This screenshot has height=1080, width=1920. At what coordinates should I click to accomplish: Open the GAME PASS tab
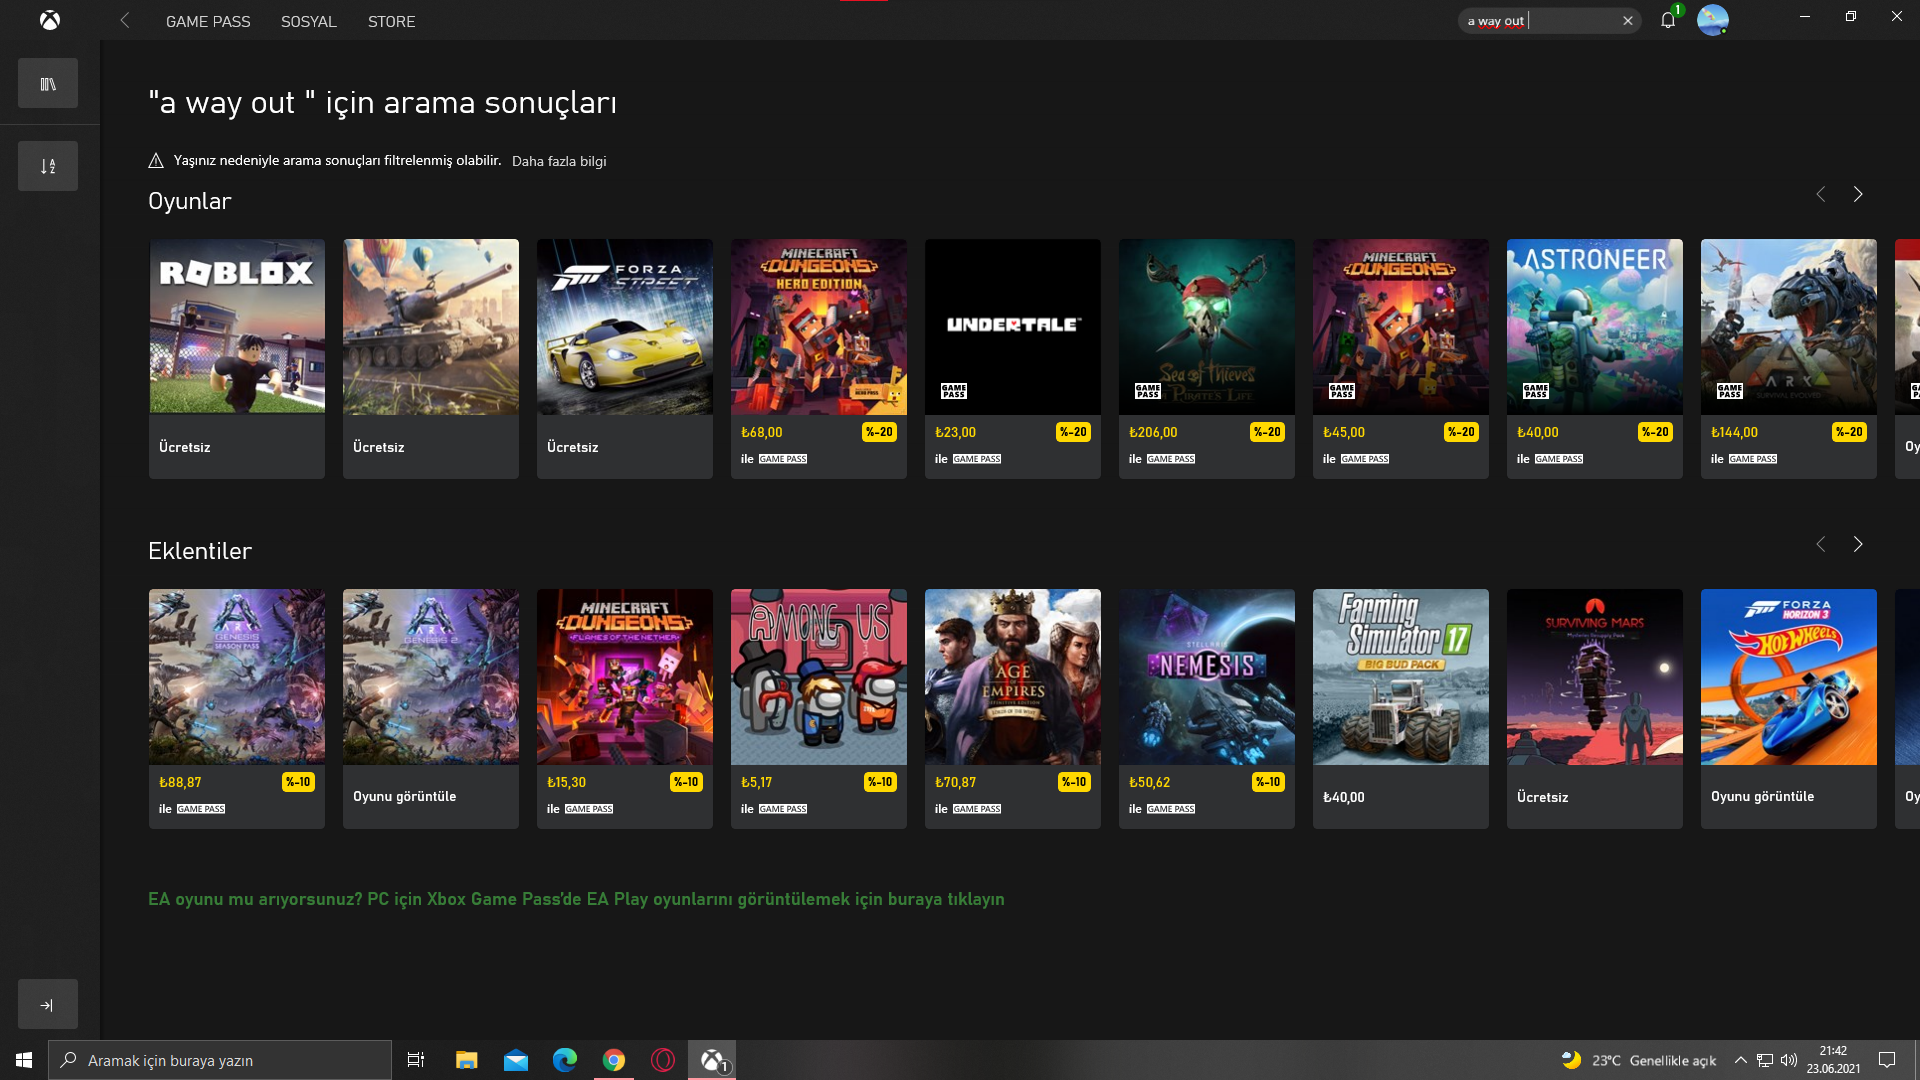[x=208, y=21]
